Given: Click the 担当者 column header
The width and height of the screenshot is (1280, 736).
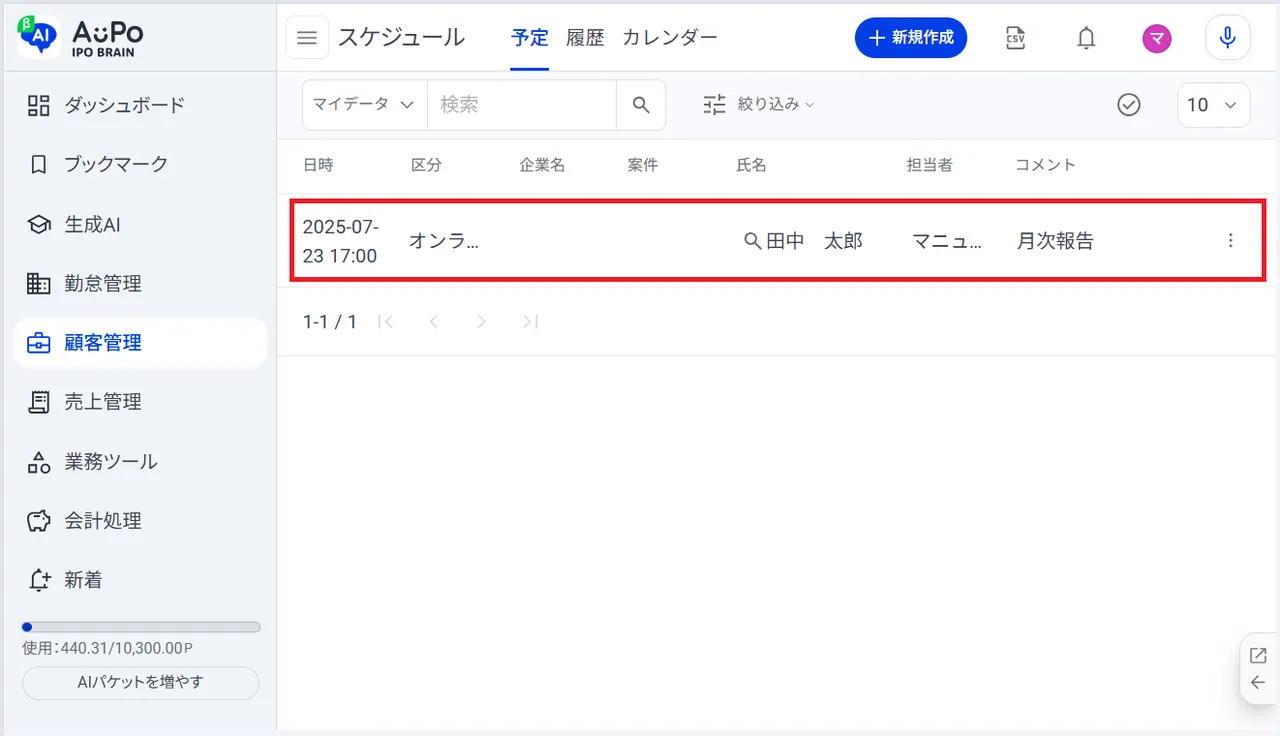Looking at the screenshot, I should (x=929, y=165).
